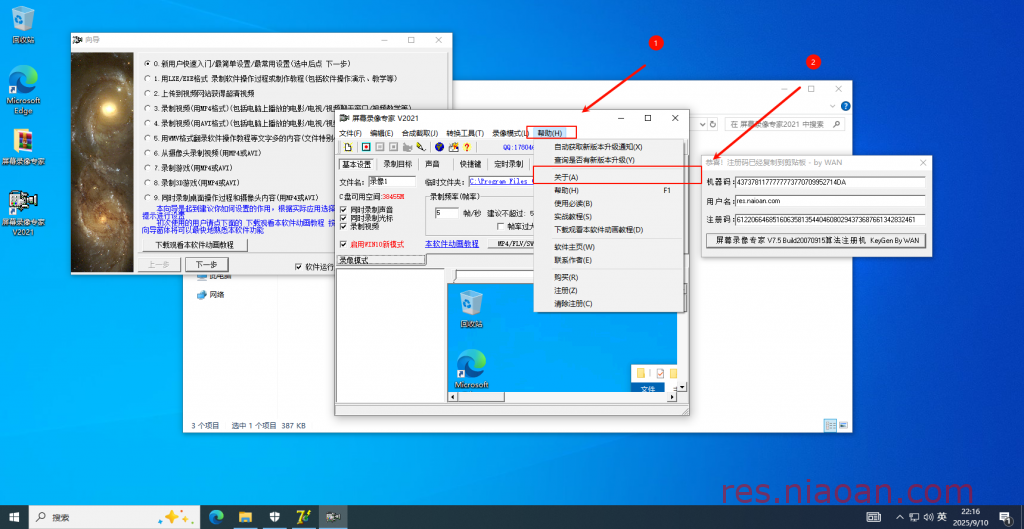Click the 文件名 input field

[392, 182]
